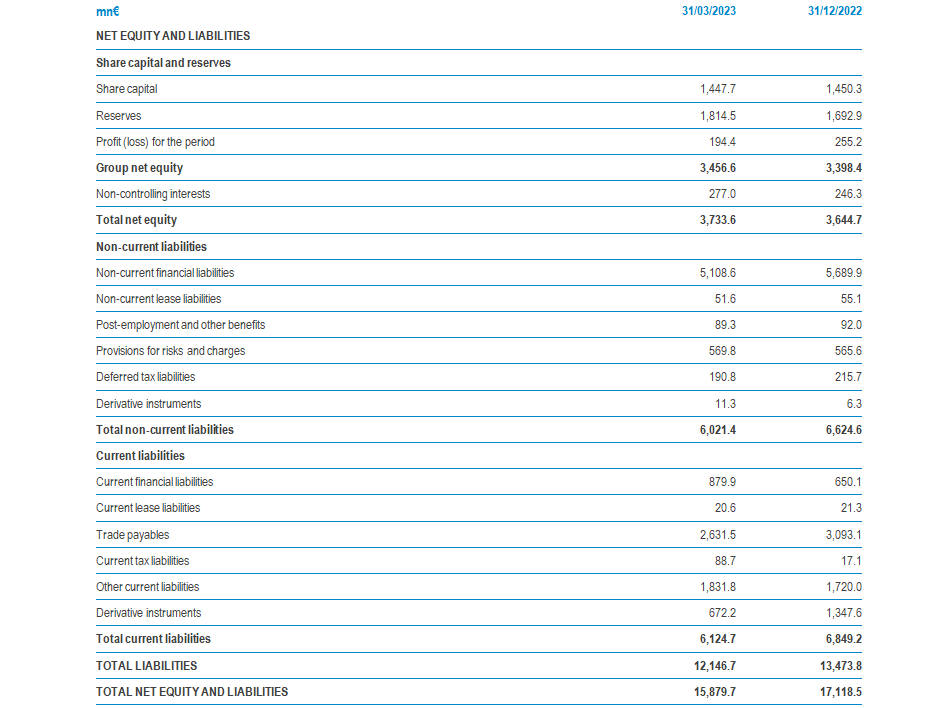Screen dimensions: 949x708
Task: Click total non-current value 6,021.4
Action: coord(718,430)
